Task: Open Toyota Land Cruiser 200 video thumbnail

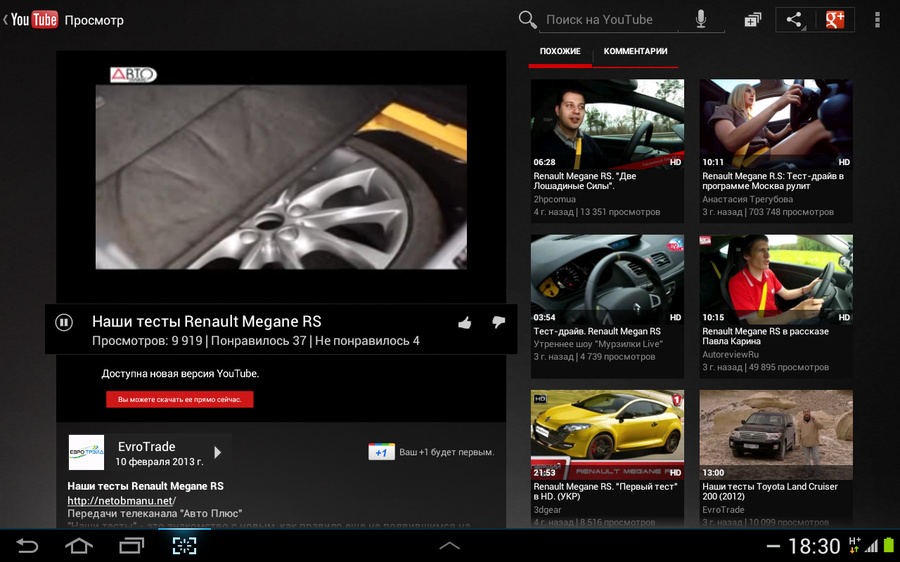Action: [776, 435]
